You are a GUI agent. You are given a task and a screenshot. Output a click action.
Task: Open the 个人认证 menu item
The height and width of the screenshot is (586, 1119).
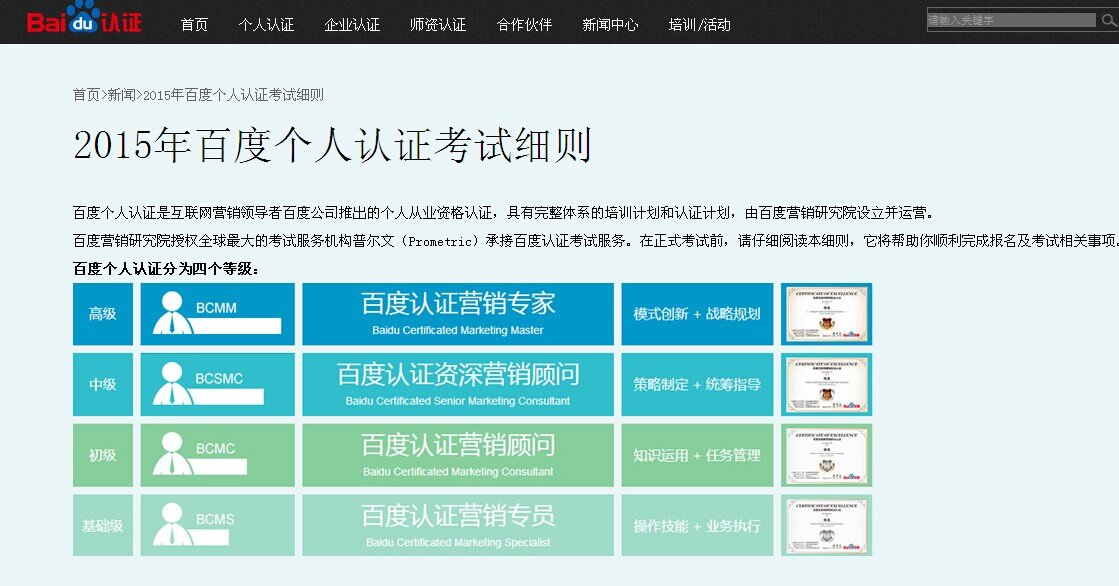click(266, 23)
